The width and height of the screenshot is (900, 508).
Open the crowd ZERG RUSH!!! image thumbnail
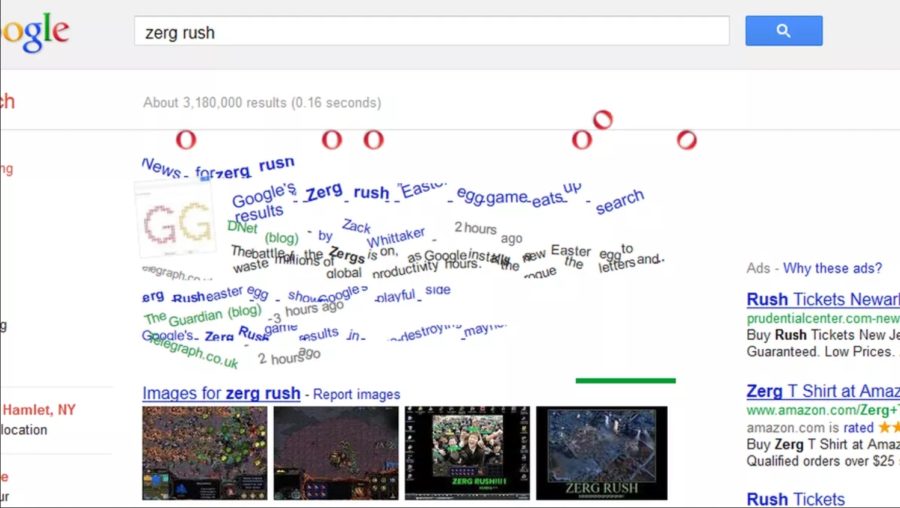467,452
